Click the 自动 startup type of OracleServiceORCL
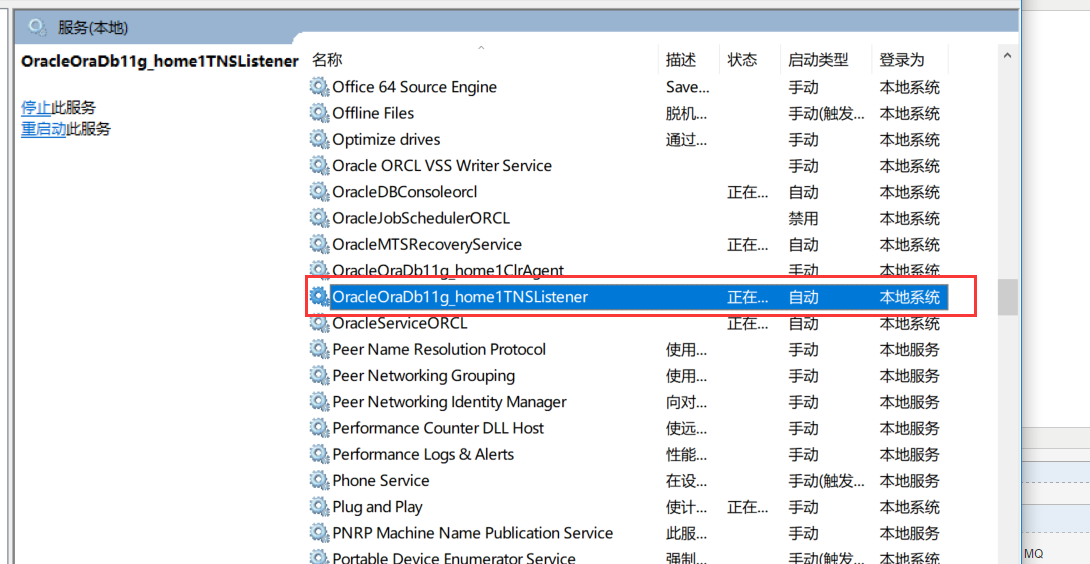Screen dimensions: 1090x564 803,323
